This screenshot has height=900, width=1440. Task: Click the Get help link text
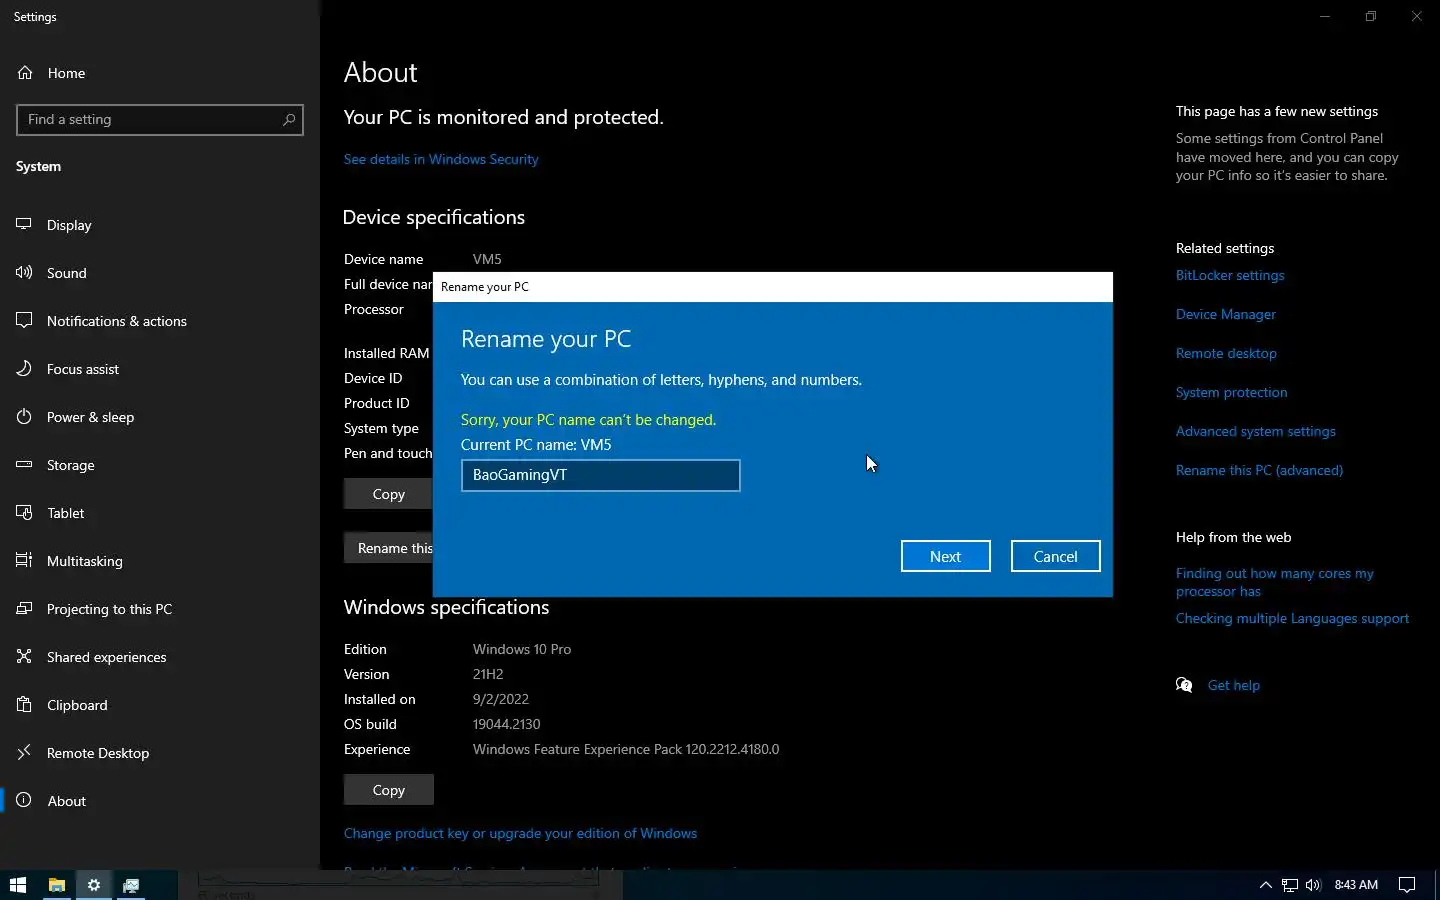pyautogui.click(x=1233, y=685)
